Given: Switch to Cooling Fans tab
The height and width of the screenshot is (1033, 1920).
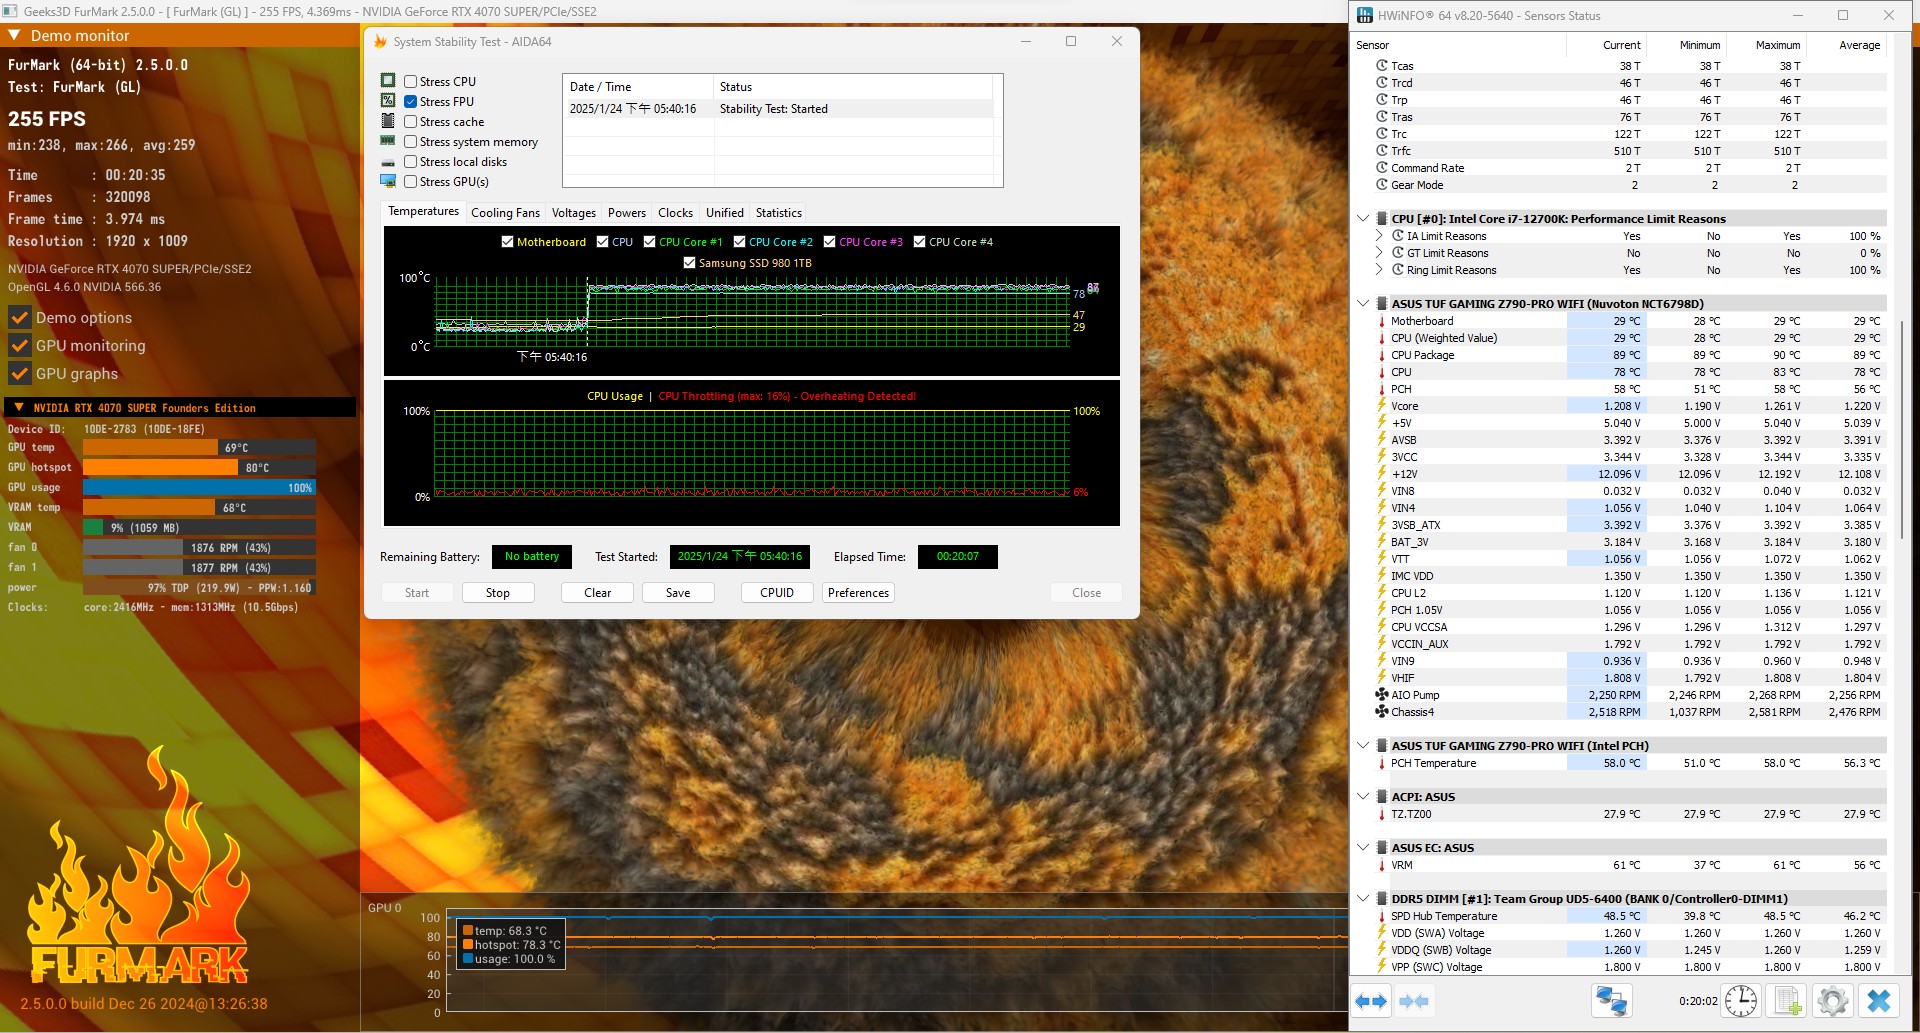Looking at the screenshot, I should pyautogui.click(x=505, y=213).
